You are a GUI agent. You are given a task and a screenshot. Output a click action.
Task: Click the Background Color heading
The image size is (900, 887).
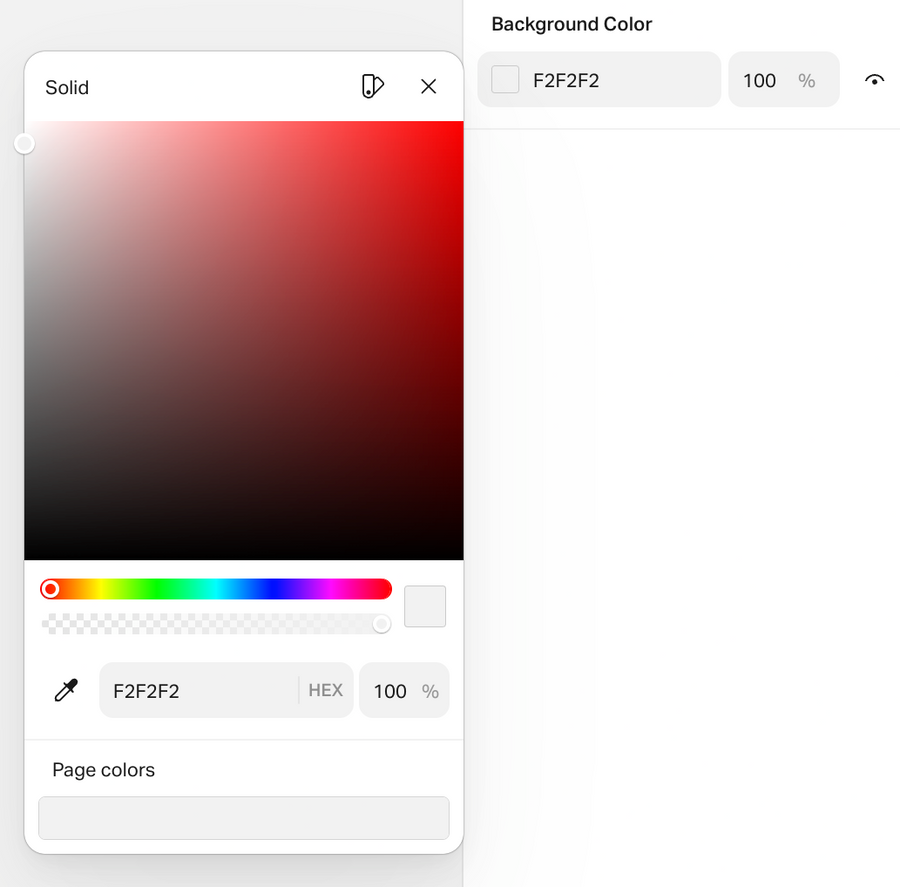pos(571,23)
